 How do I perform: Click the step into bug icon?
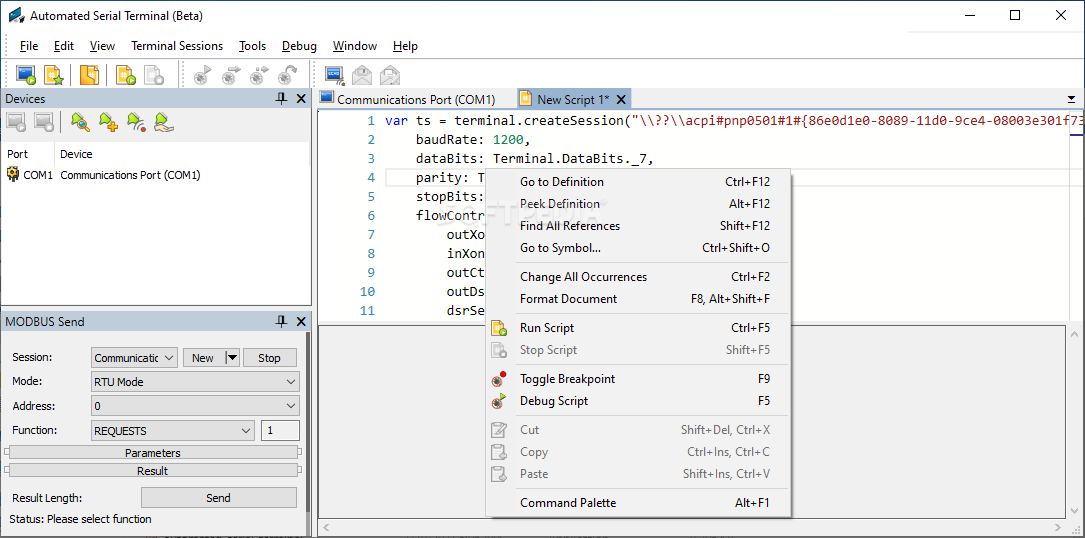click(x=259, y=75)
